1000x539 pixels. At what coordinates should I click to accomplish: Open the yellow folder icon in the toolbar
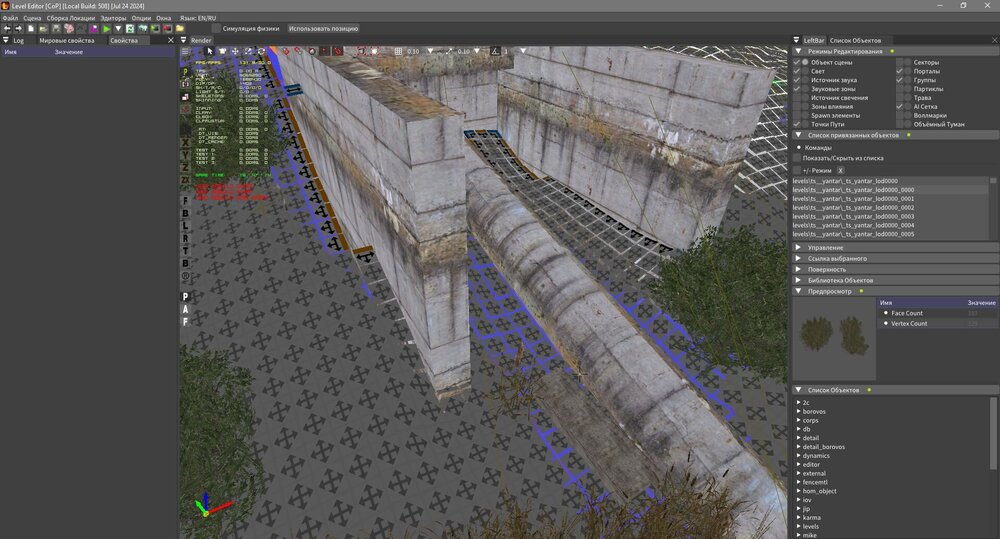(180, 29)
